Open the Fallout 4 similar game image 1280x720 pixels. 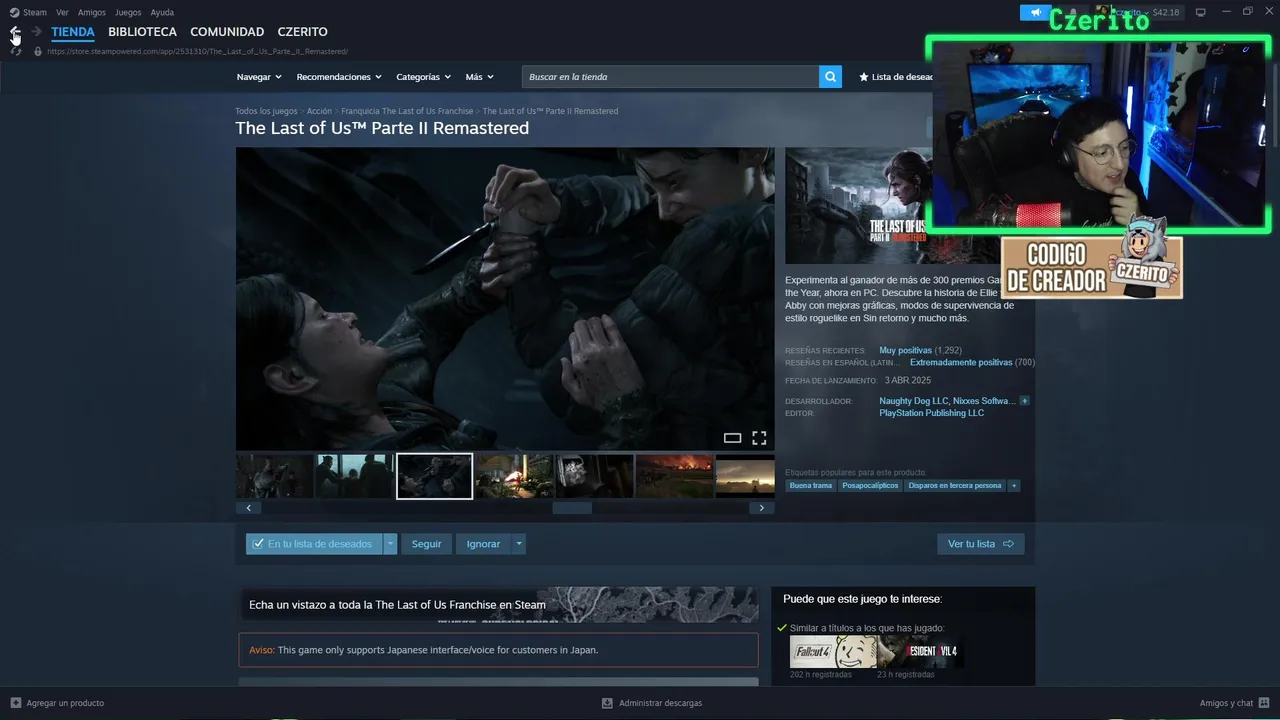click(833, 652)
